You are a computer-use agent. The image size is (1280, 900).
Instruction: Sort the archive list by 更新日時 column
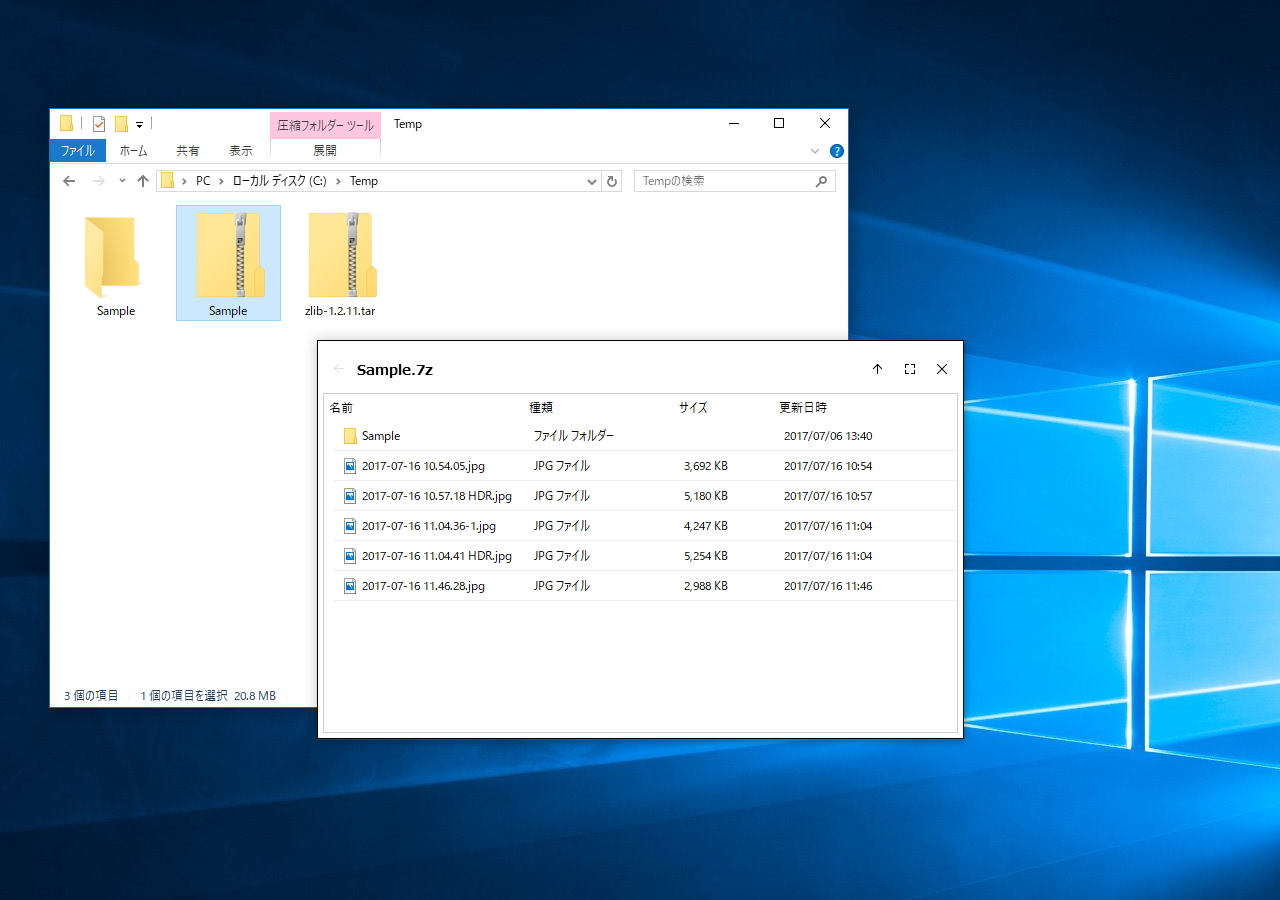(x=803, y=408)
